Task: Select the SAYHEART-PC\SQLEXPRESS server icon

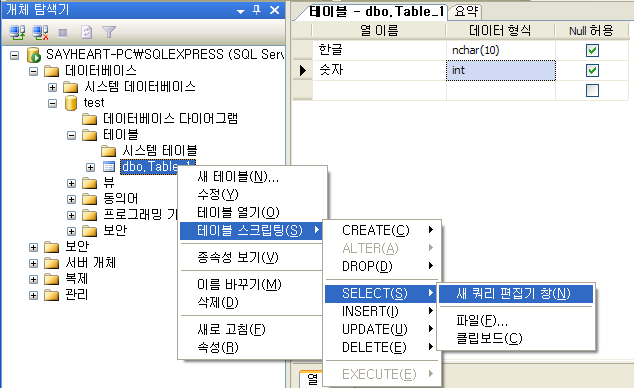Action: (x=34, y=55)
